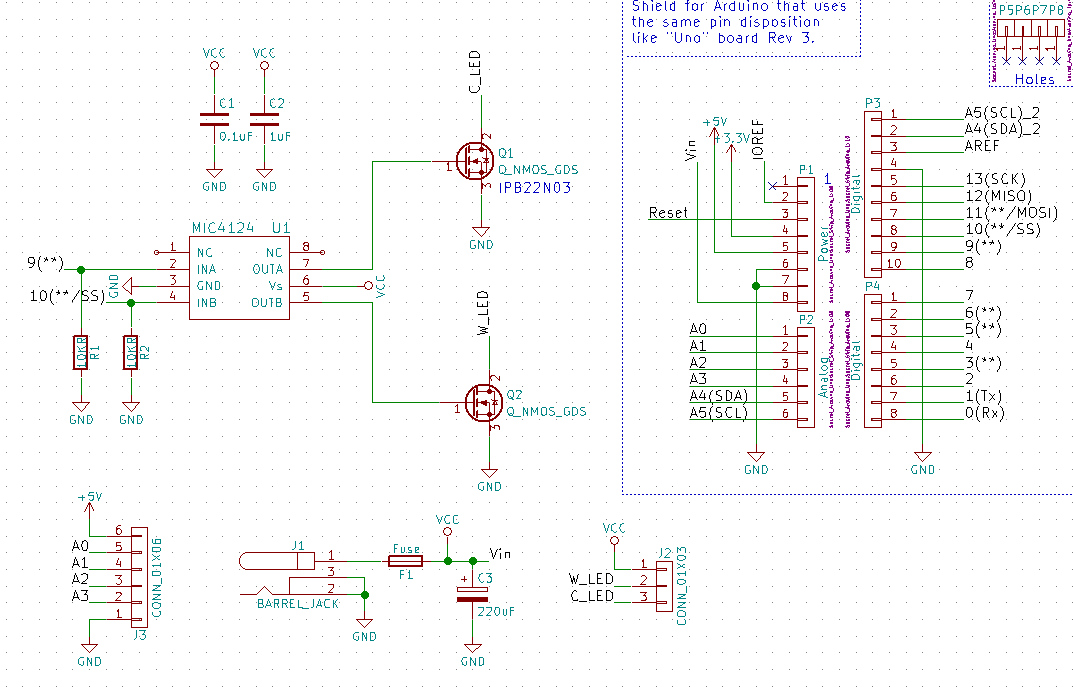Select the Reset net label
1073x687 pixels.
coord(668,212)
